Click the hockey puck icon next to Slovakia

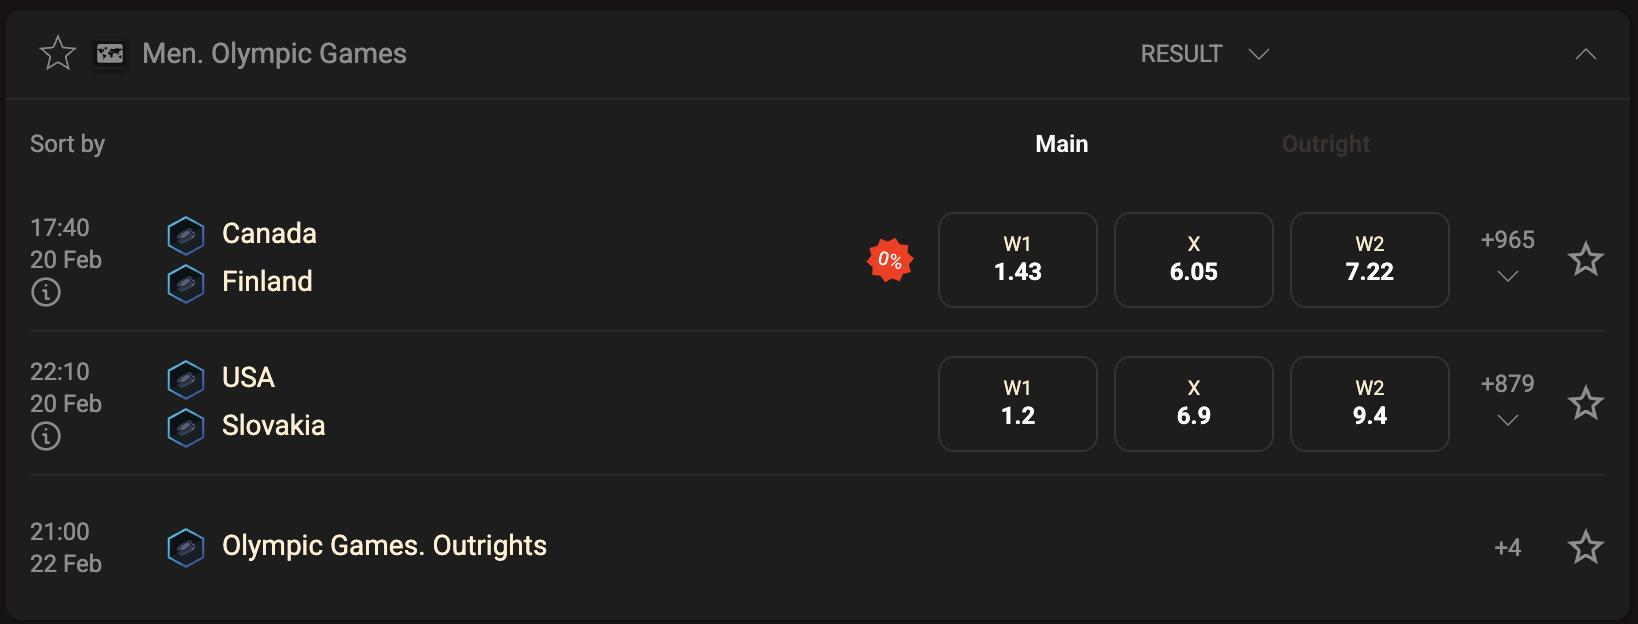[x=186, y=427]
